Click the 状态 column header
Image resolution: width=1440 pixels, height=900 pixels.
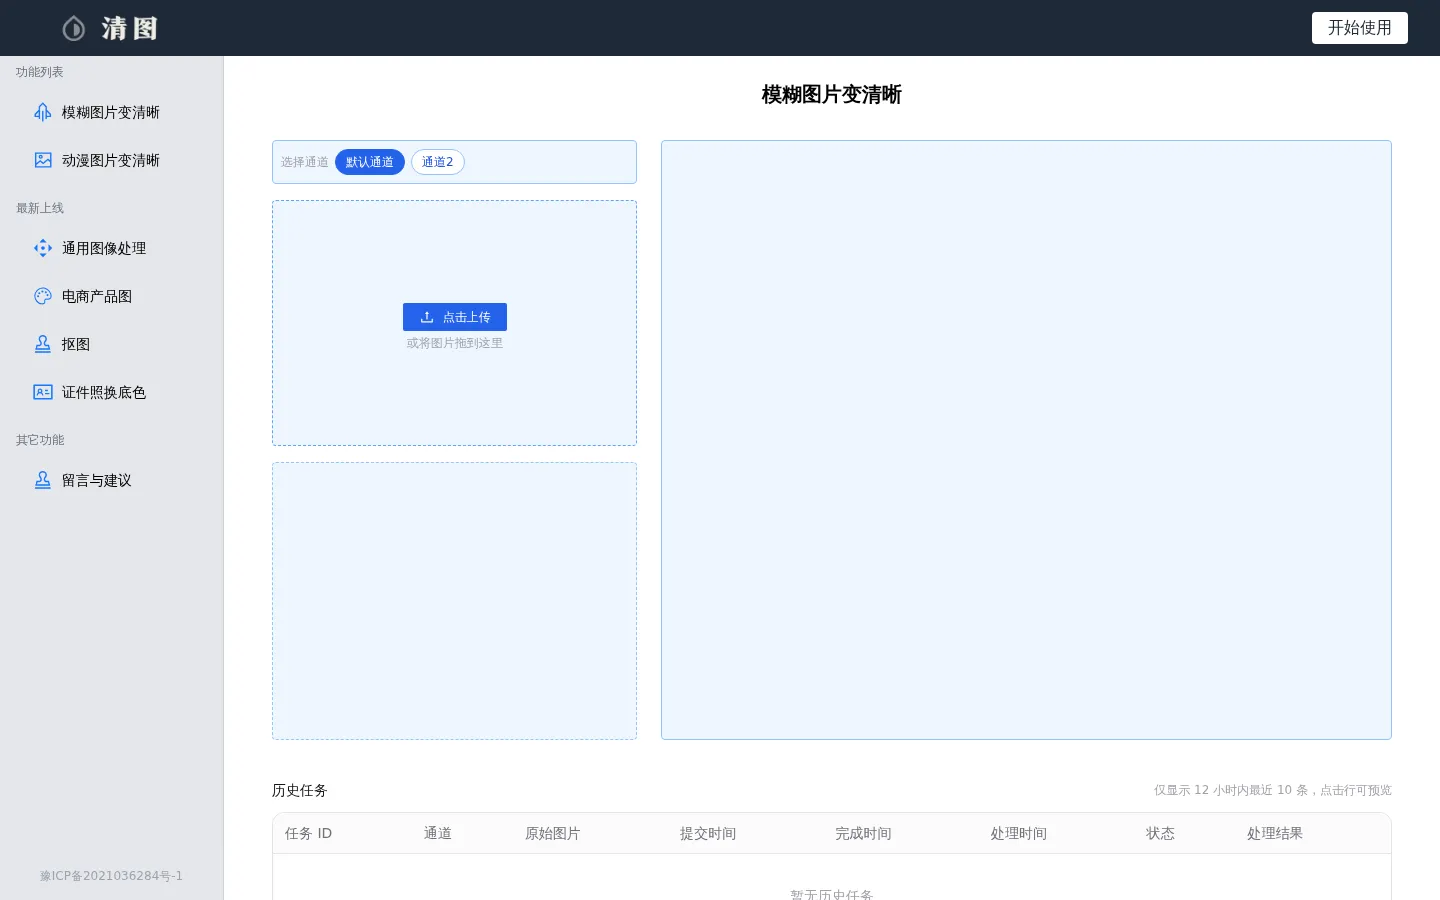pos(1160,834)
